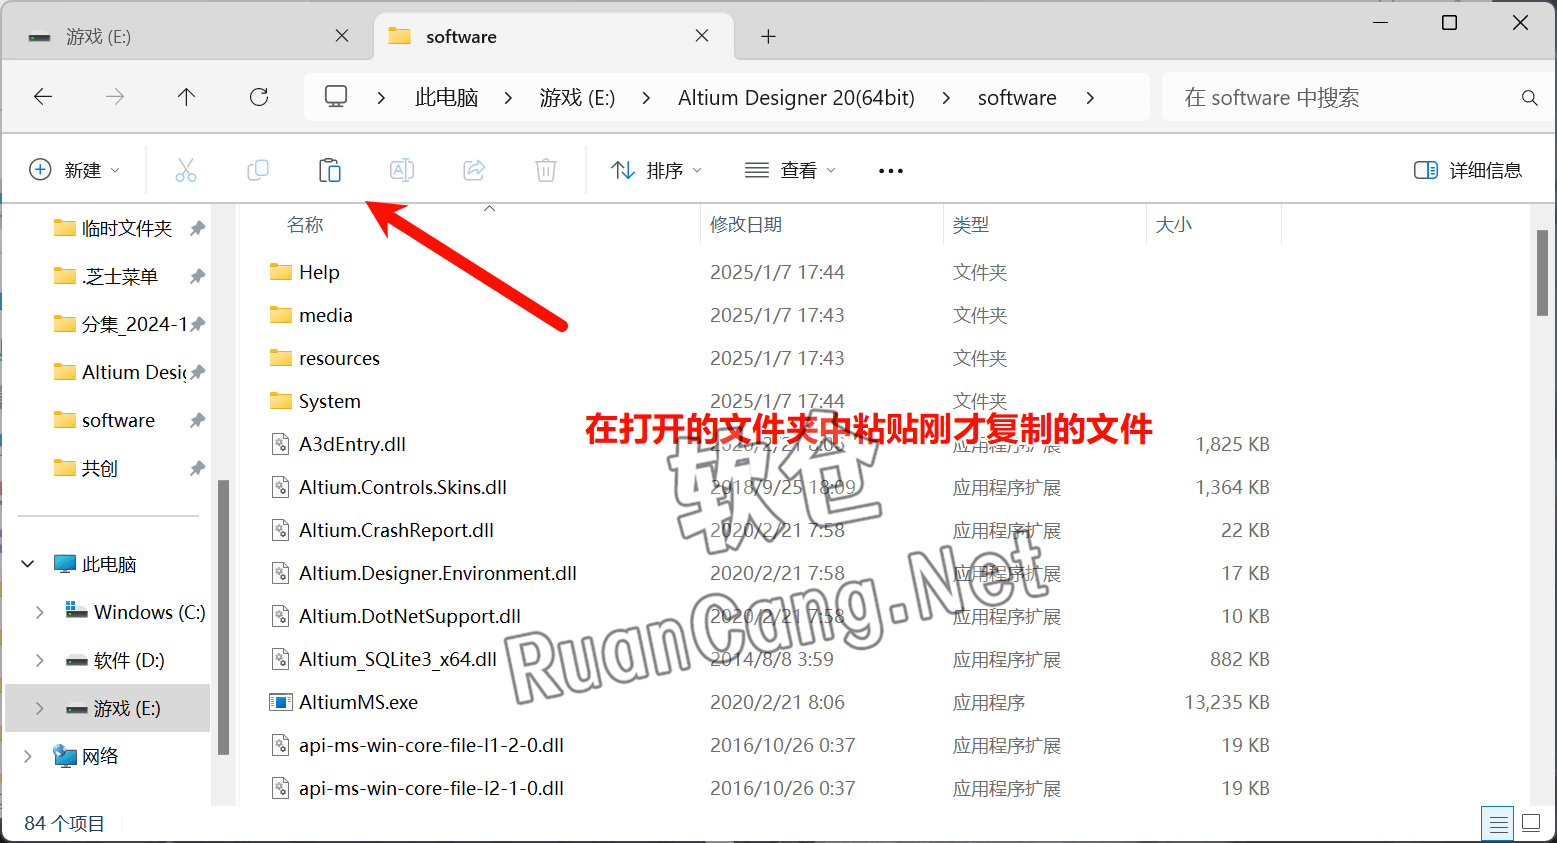
Task: Click the media folder icon
Action: (281, 315)
